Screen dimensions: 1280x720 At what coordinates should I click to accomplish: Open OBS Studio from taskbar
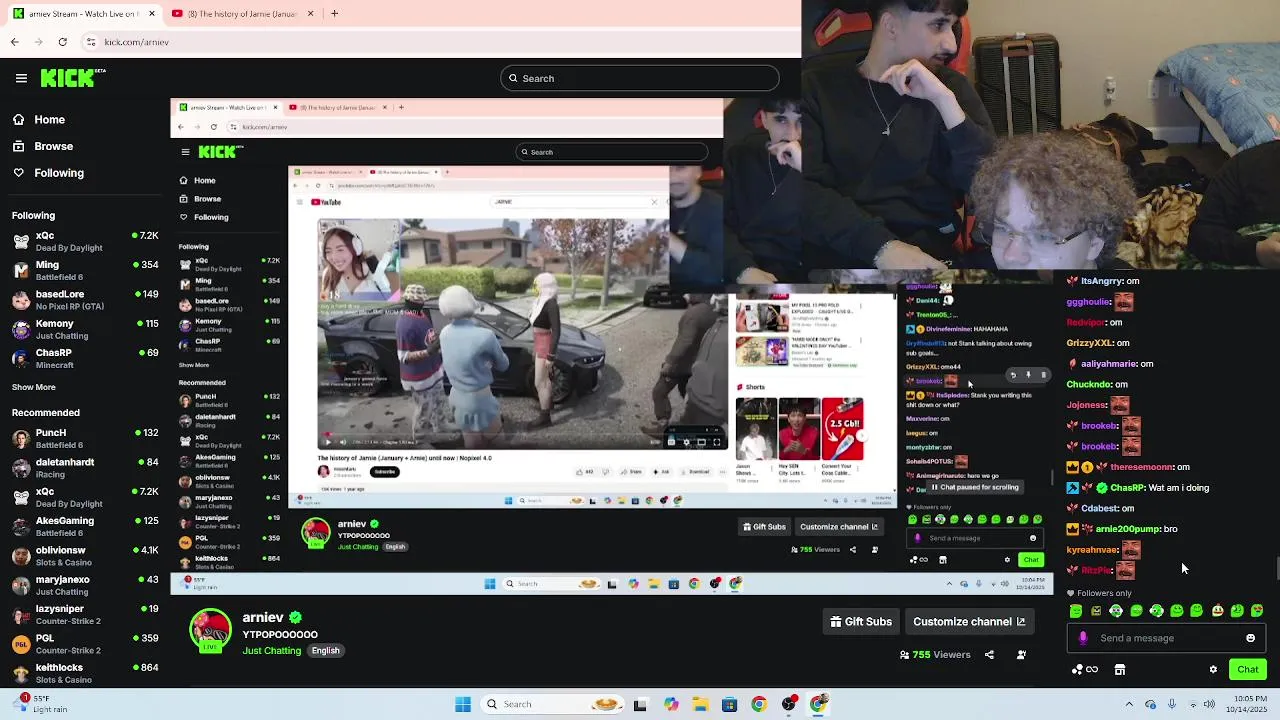point(789,704)
